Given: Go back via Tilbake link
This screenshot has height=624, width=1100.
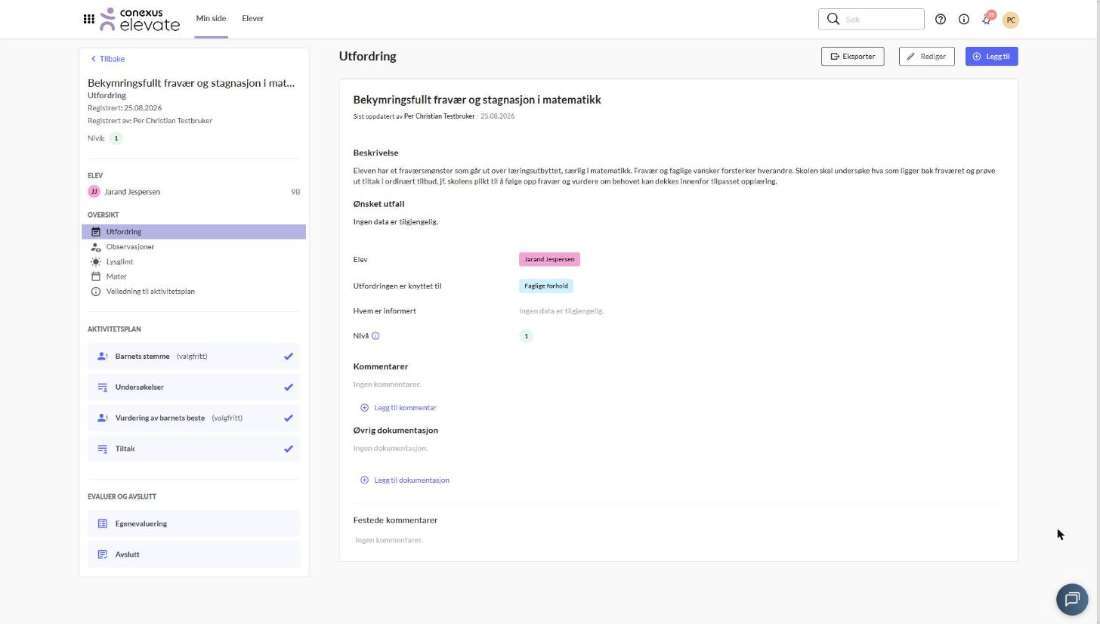Looking at the screenshot, I should click(x=108, y=59).
